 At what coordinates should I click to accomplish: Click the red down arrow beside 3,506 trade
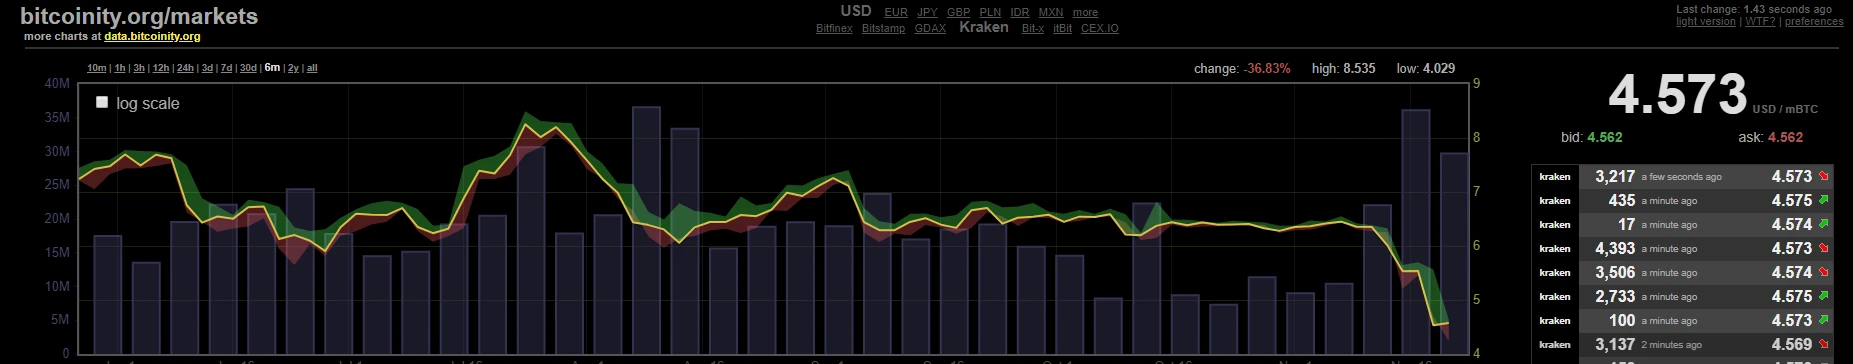[1824, 272]
